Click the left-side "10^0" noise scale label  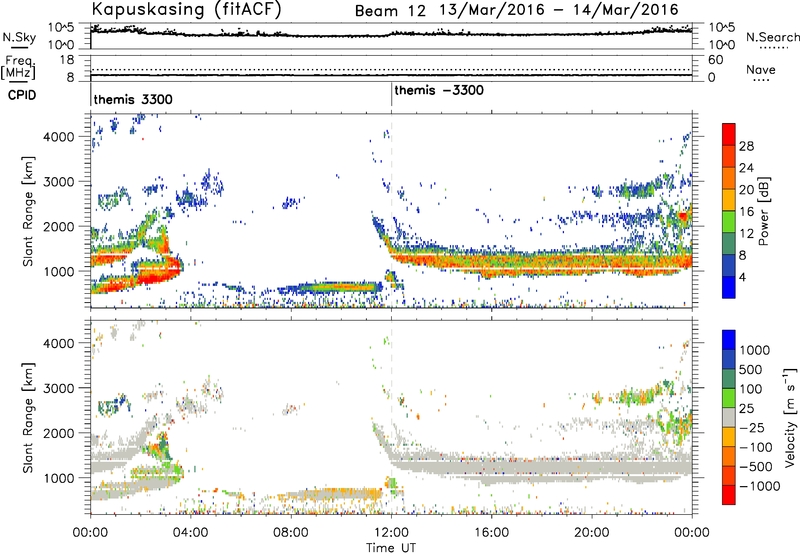pyautogui.click(x=61, y=45)
